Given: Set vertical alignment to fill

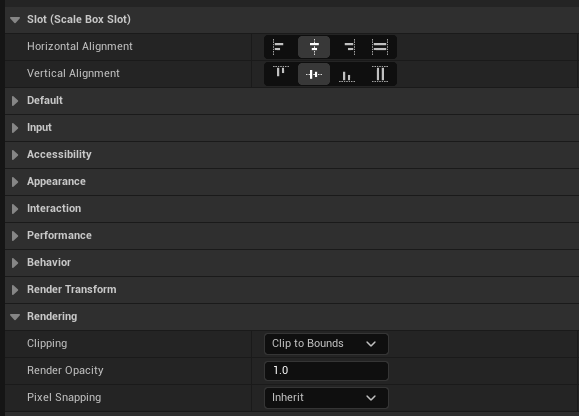Looking at the screenshot, I should point(380,74).
